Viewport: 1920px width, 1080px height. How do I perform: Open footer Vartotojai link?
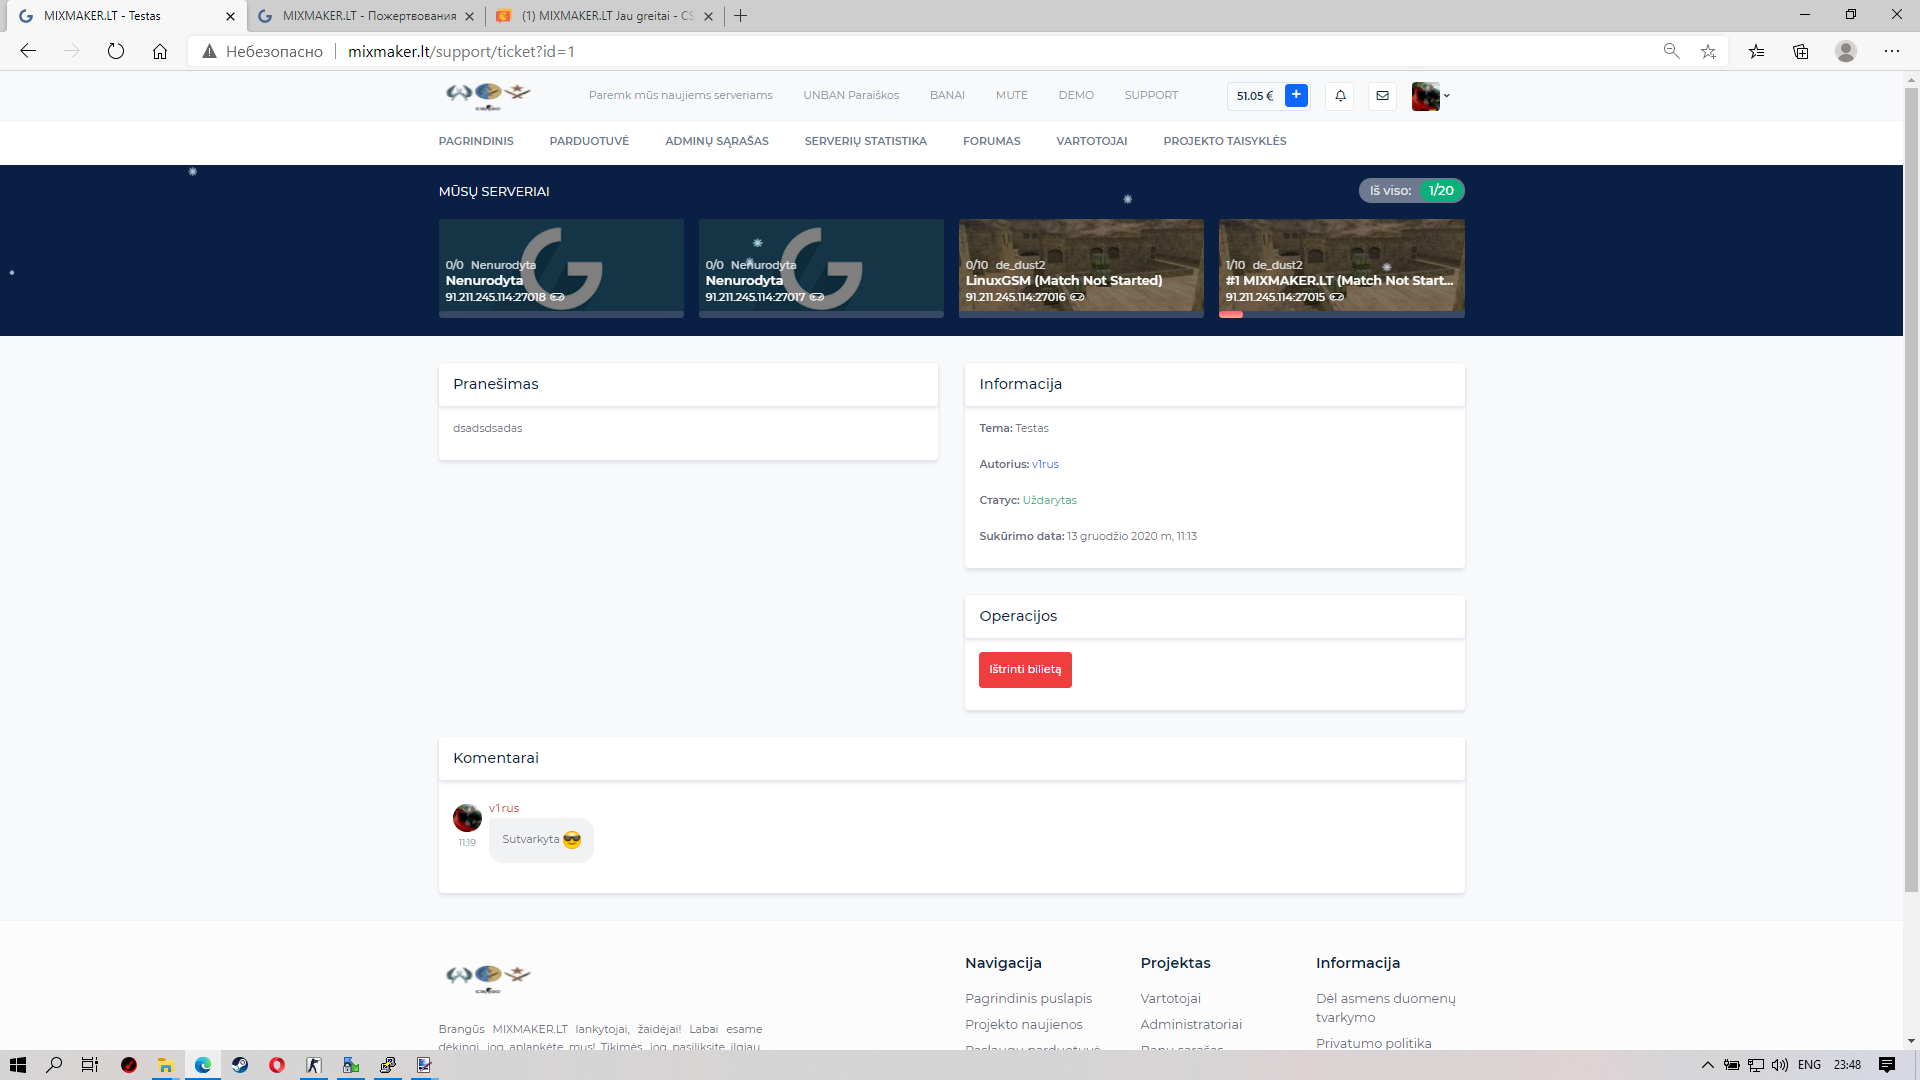pos(1170,998)
